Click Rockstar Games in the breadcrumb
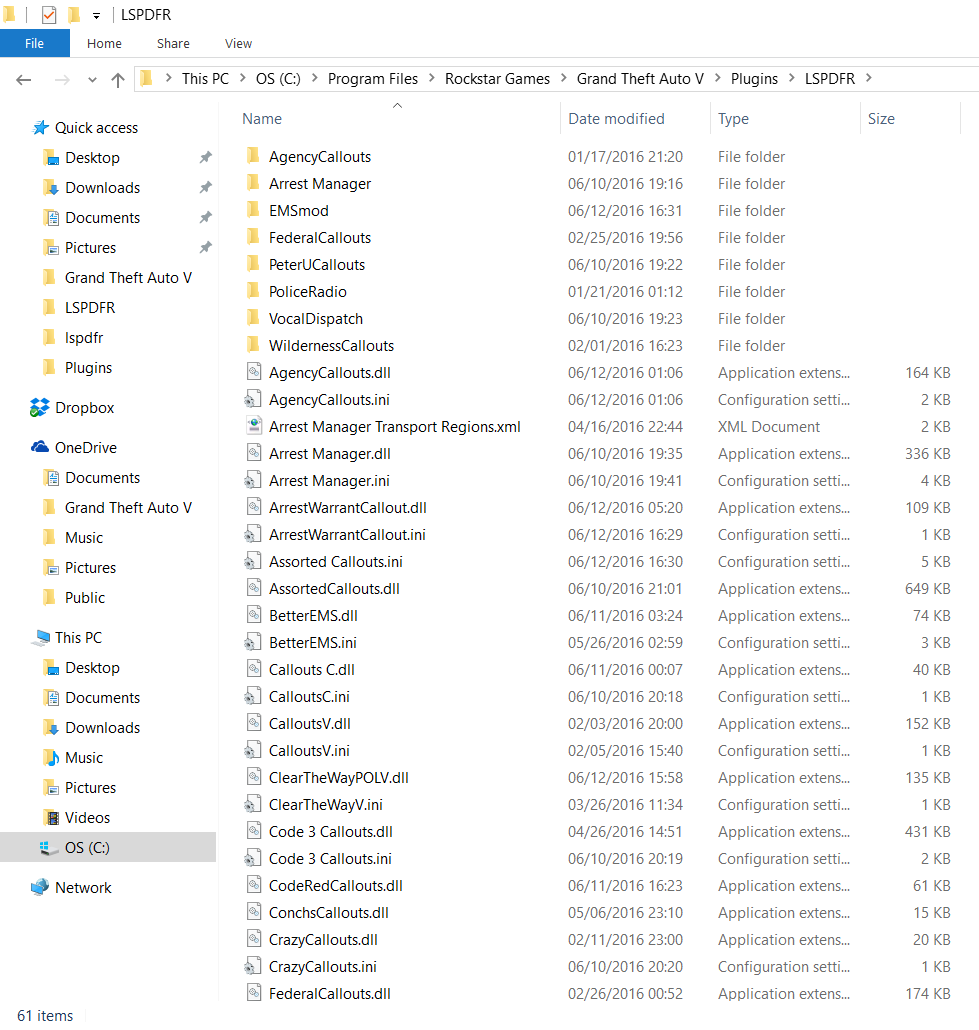Screen dimensions: 979x1030 tap(497, 79)
